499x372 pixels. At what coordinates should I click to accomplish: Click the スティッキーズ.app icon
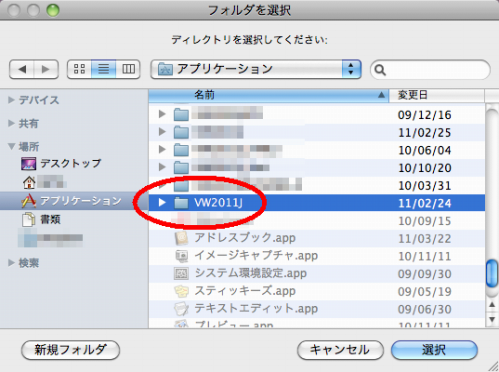(181, 292)
